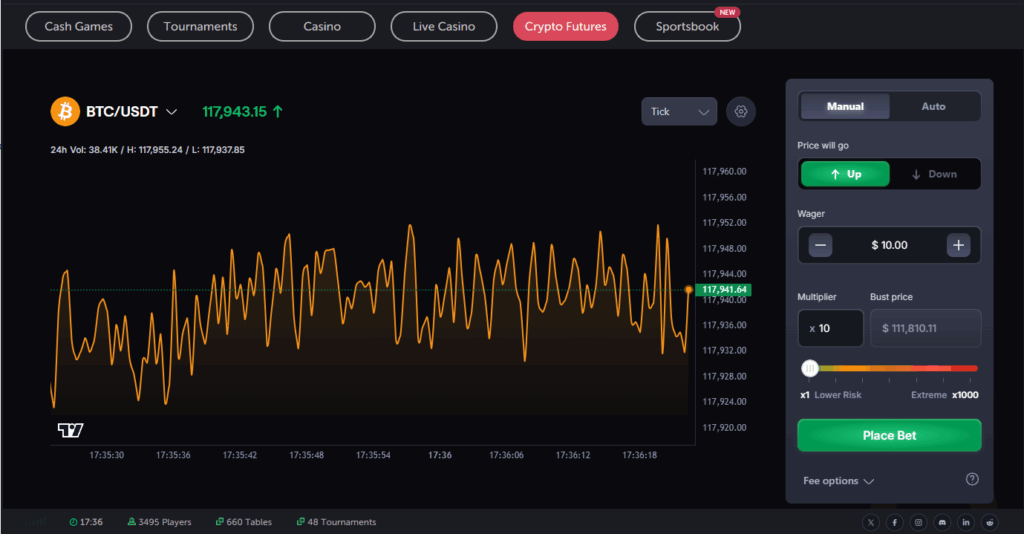Click the Bust price field
Screen dimensions: 1024x534
tap(925, 328)
